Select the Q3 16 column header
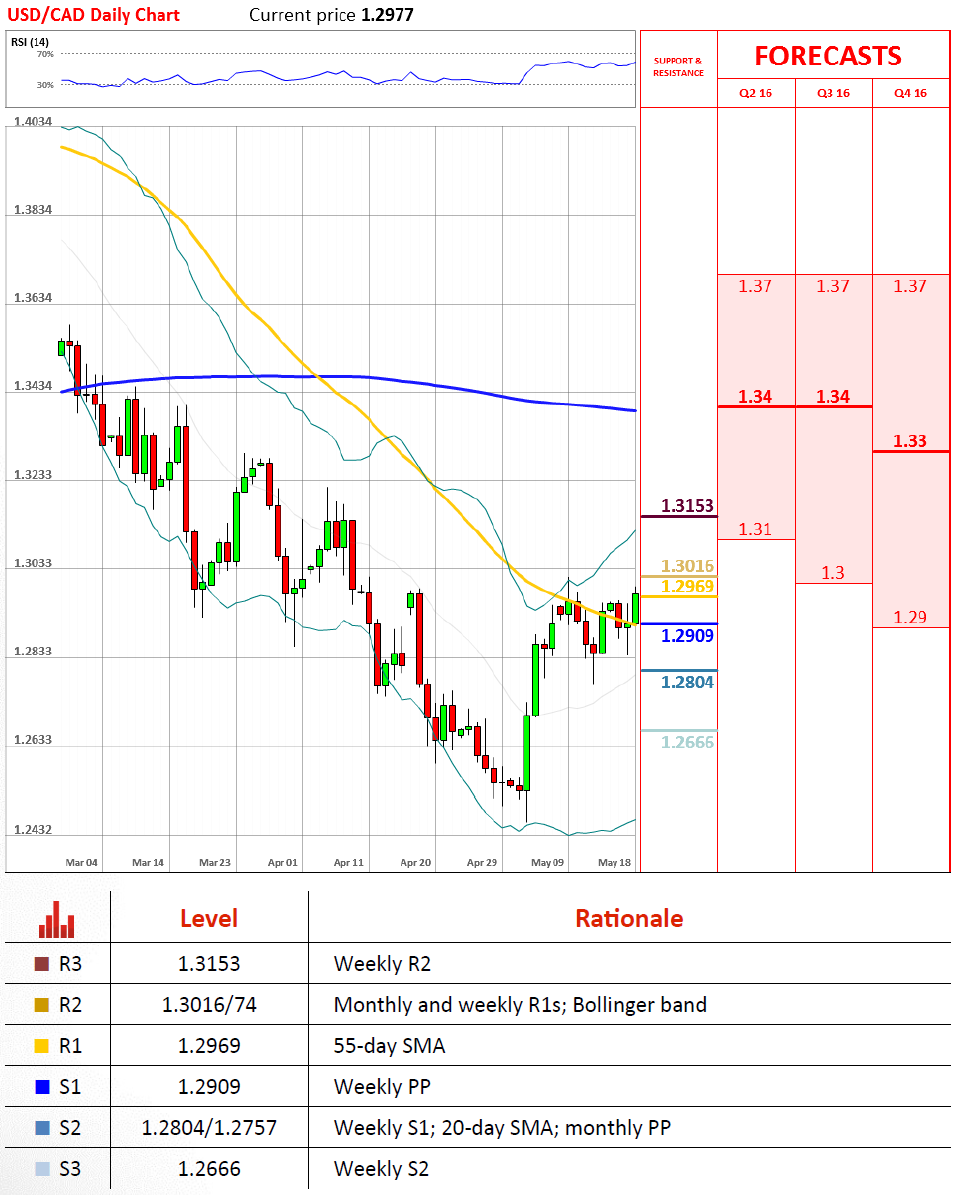The width and height of the screenshot is (962, 1195). pos(833,93)
